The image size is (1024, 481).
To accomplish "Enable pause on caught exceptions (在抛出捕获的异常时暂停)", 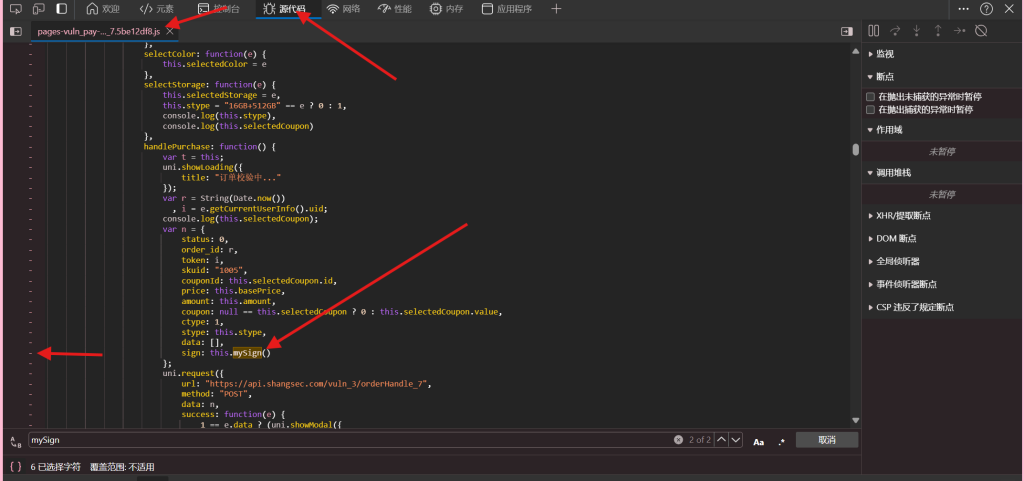I will click(871, 109).
